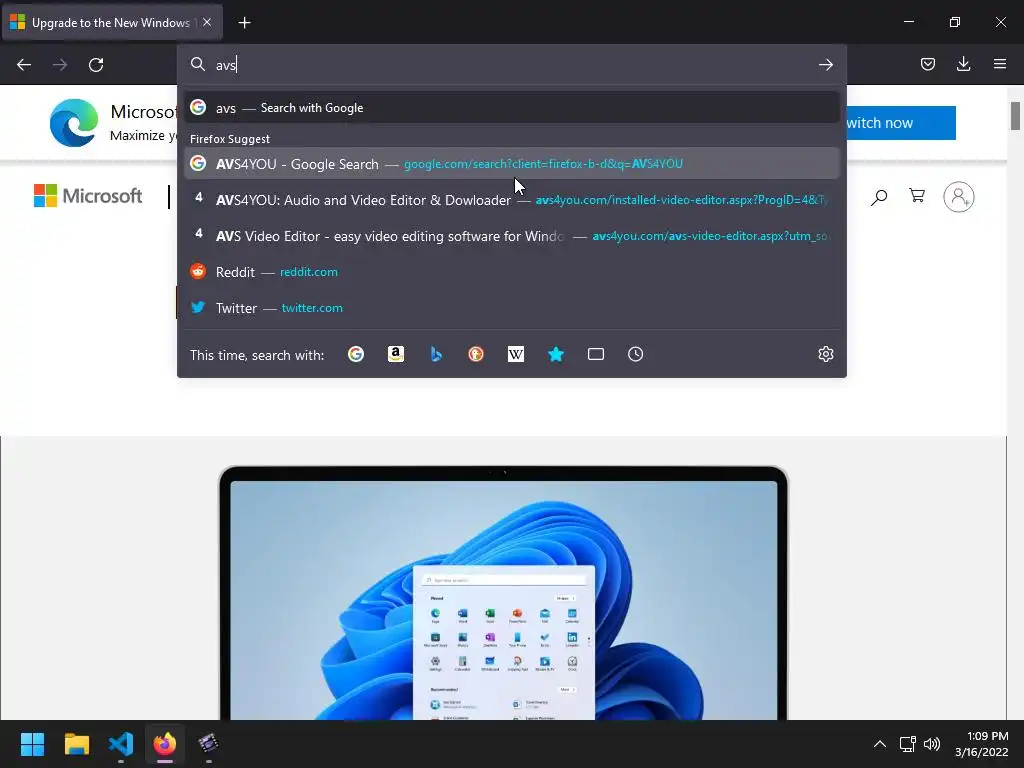1024x768 pixels.
Task: Open the video editor taskbar icon
Action: point(208,744)
